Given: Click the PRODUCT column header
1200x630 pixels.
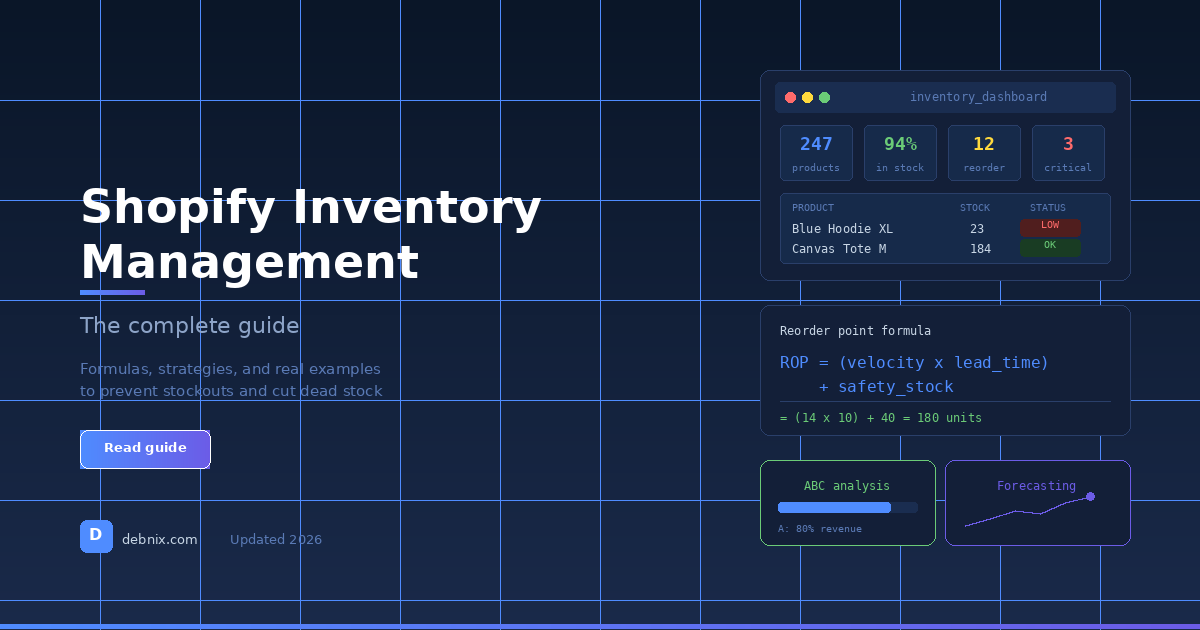Looking at the screenshot, I should point(813,208).
